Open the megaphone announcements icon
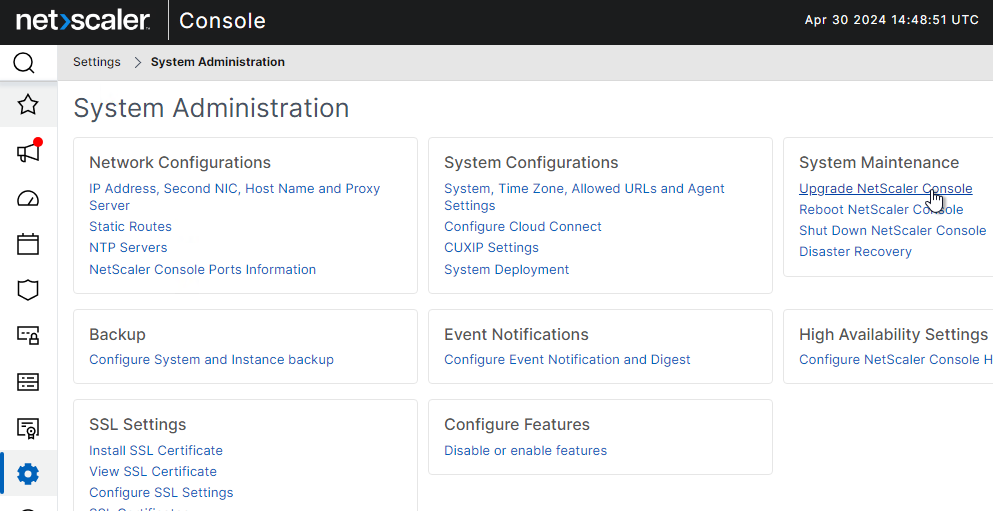Viewport: 993px width, 511px height. (28, 152)
